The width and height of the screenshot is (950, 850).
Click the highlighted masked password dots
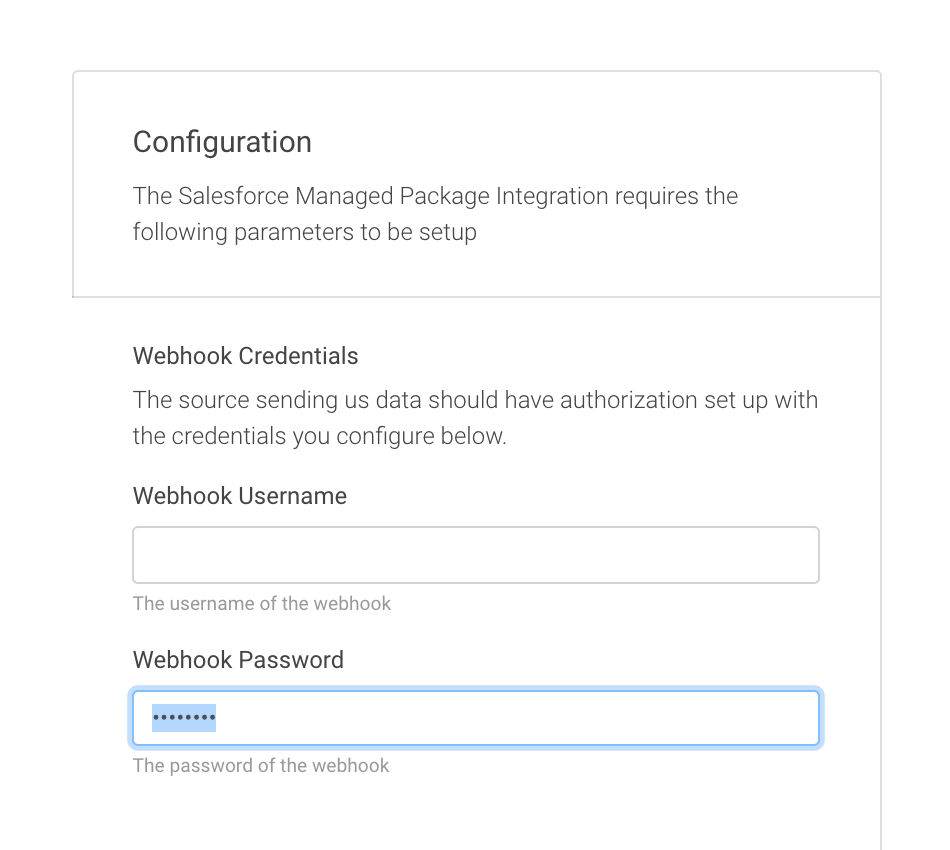pos(184,718)
